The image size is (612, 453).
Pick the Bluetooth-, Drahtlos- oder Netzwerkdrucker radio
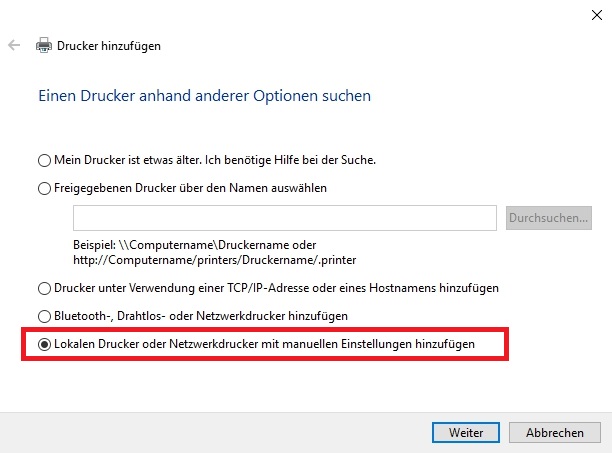44,316
